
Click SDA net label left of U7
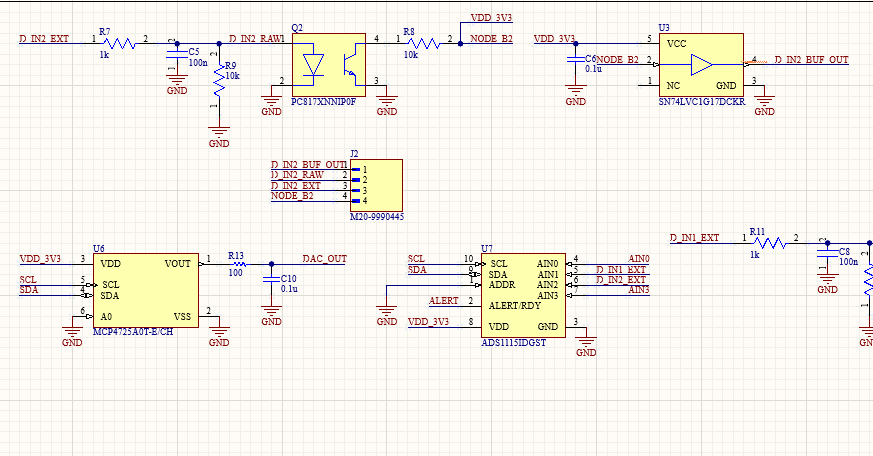pos(418,269)
